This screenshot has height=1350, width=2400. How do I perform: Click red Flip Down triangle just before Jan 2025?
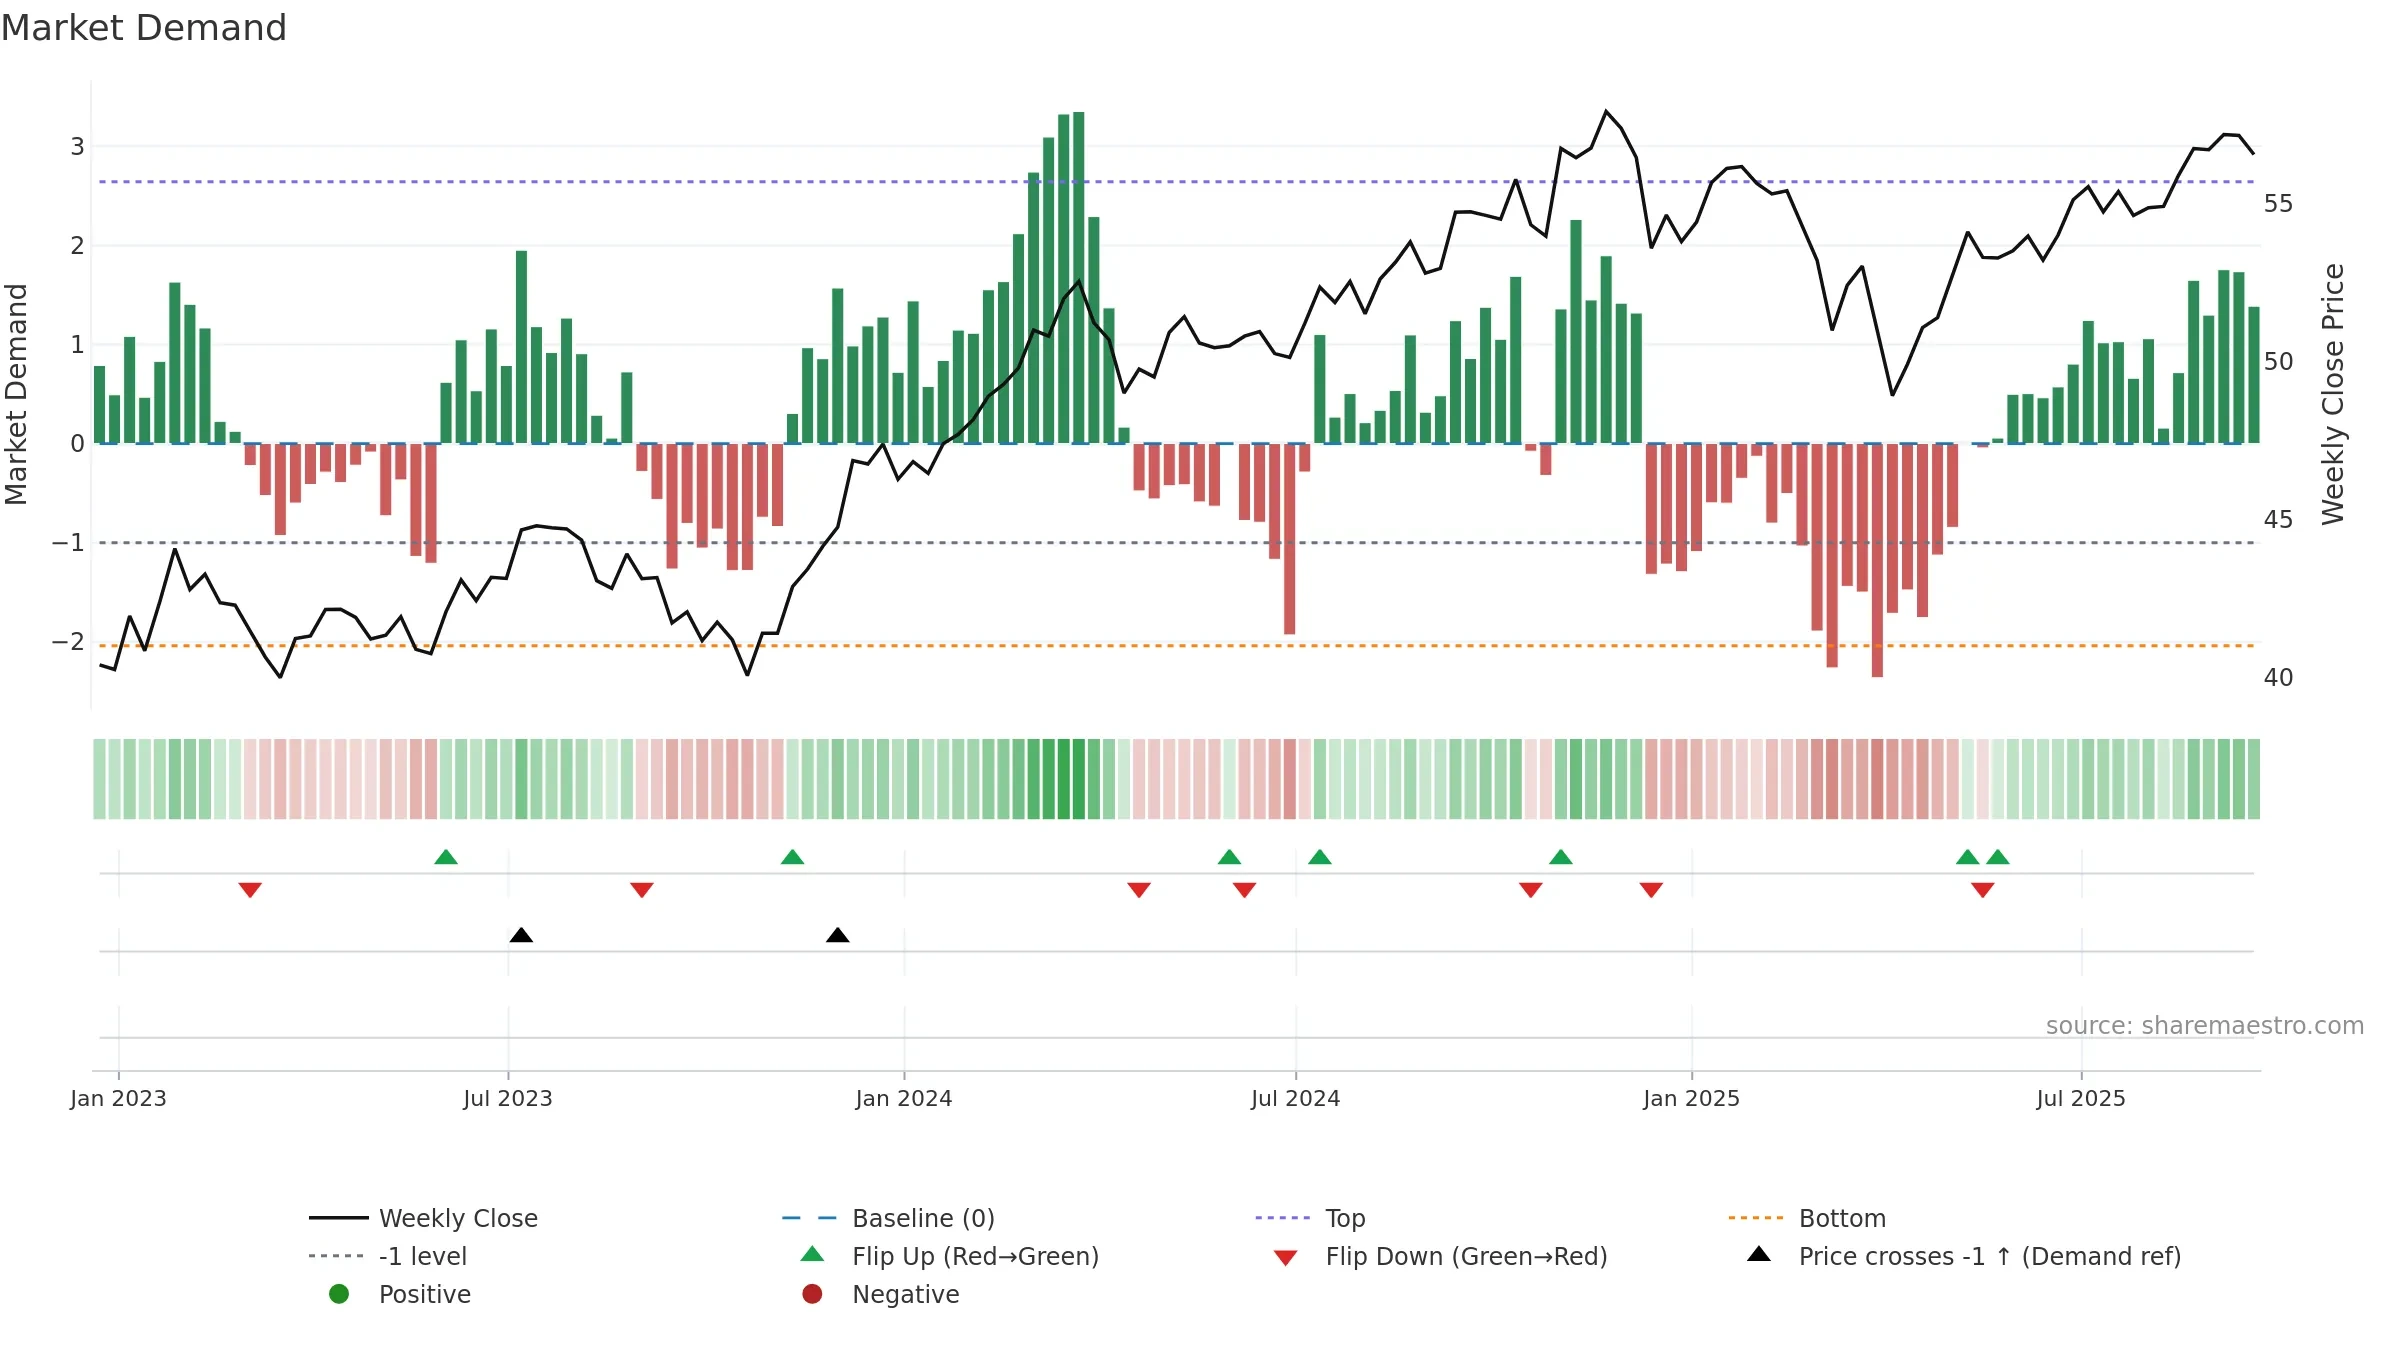point(1651,890)
